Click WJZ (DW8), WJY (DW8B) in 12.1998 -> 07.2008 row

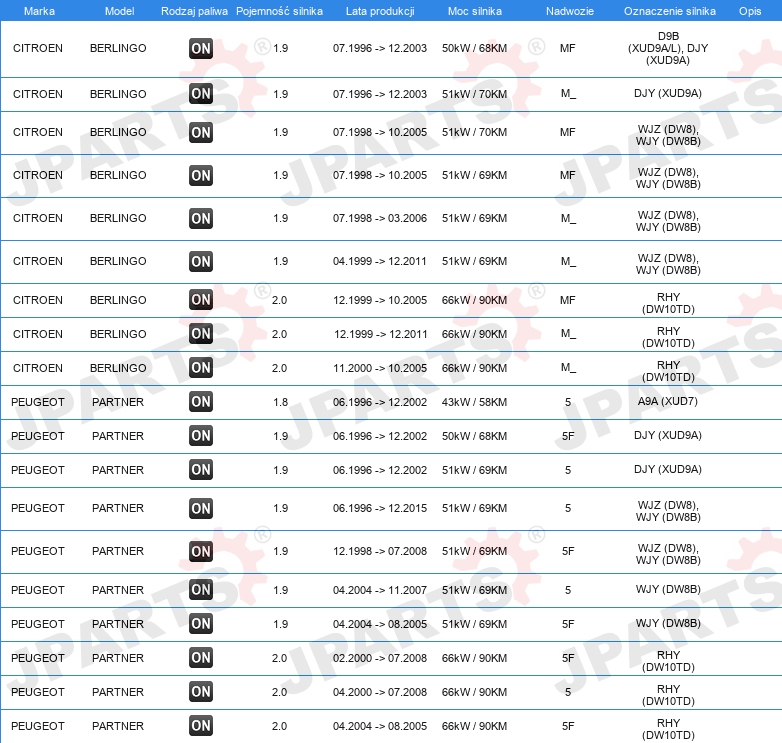click(668, 554)
